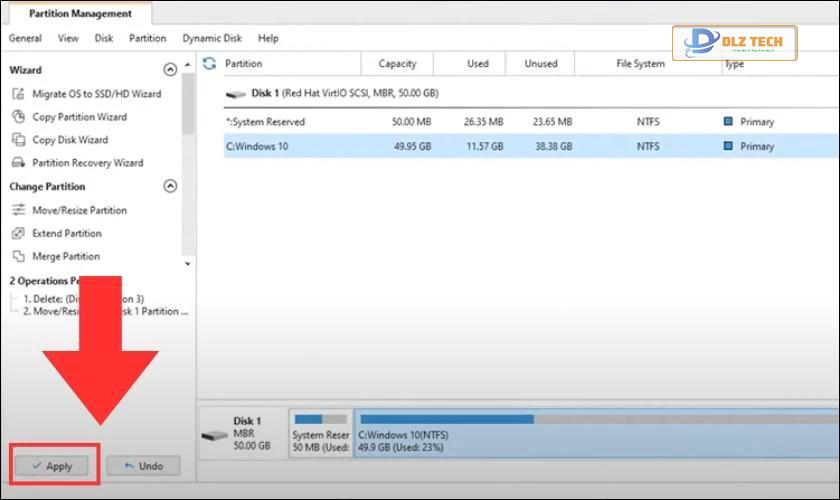
Task: Click the Apply button
Action: pos(52,466)
